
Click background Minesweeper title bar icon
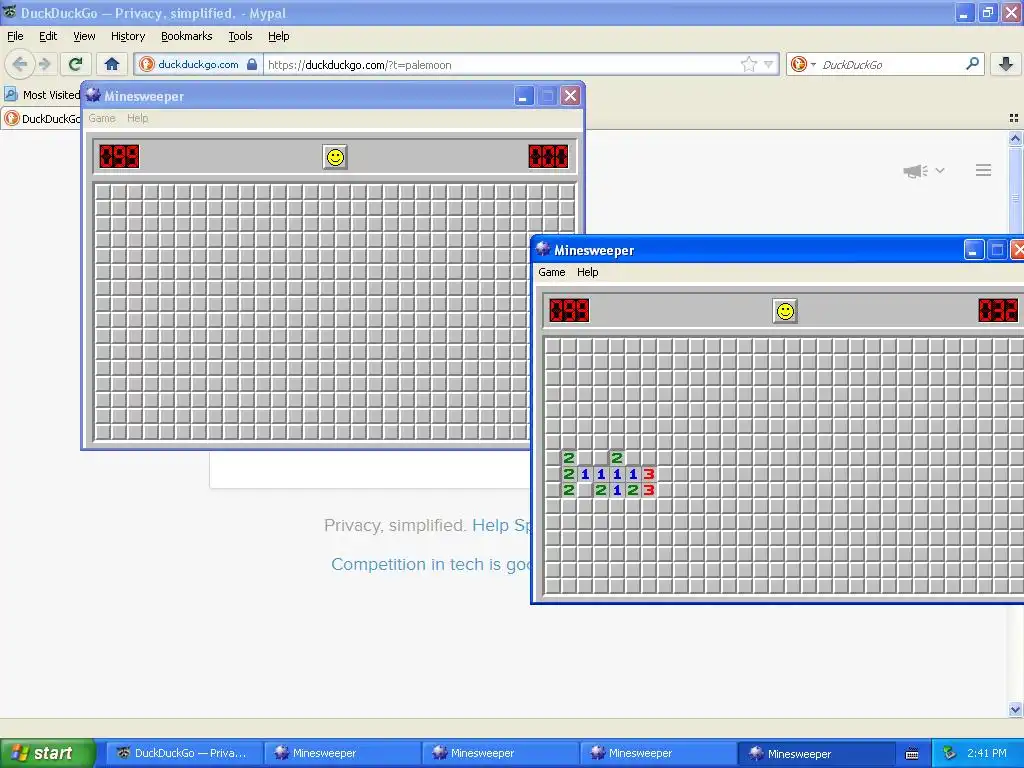(93, 95)
